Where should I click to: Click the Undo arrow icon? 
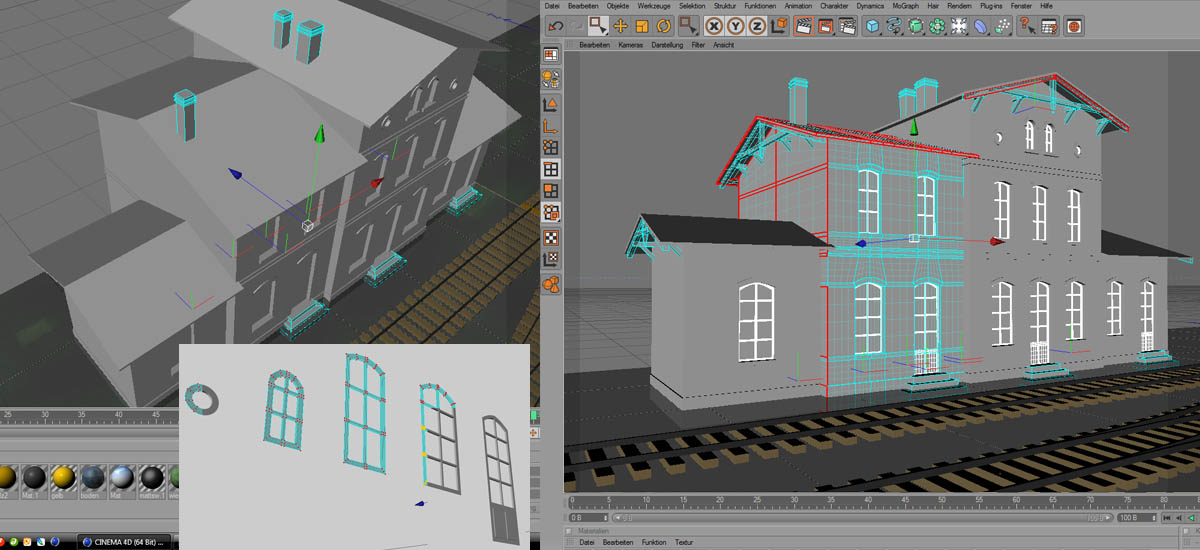click(555, 26)
